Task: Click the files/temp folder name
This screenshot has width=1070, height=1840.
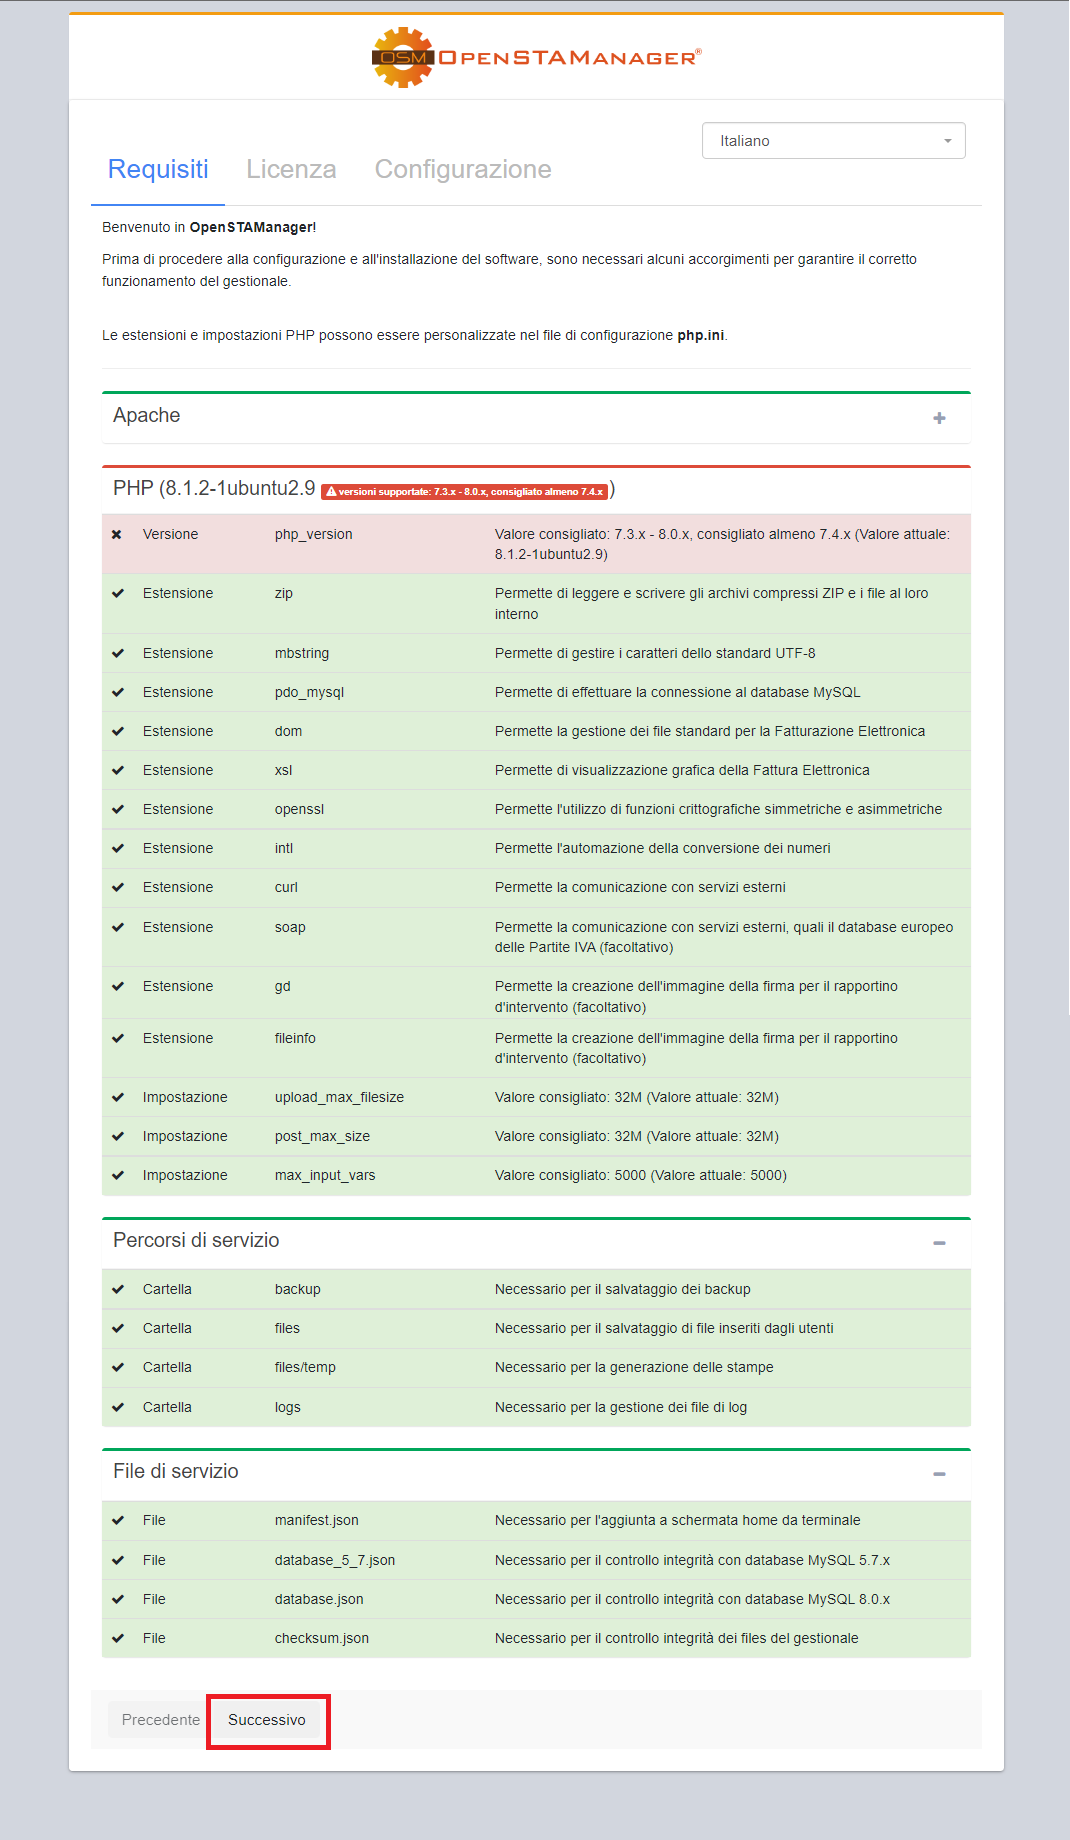Action: point(305,1368)
